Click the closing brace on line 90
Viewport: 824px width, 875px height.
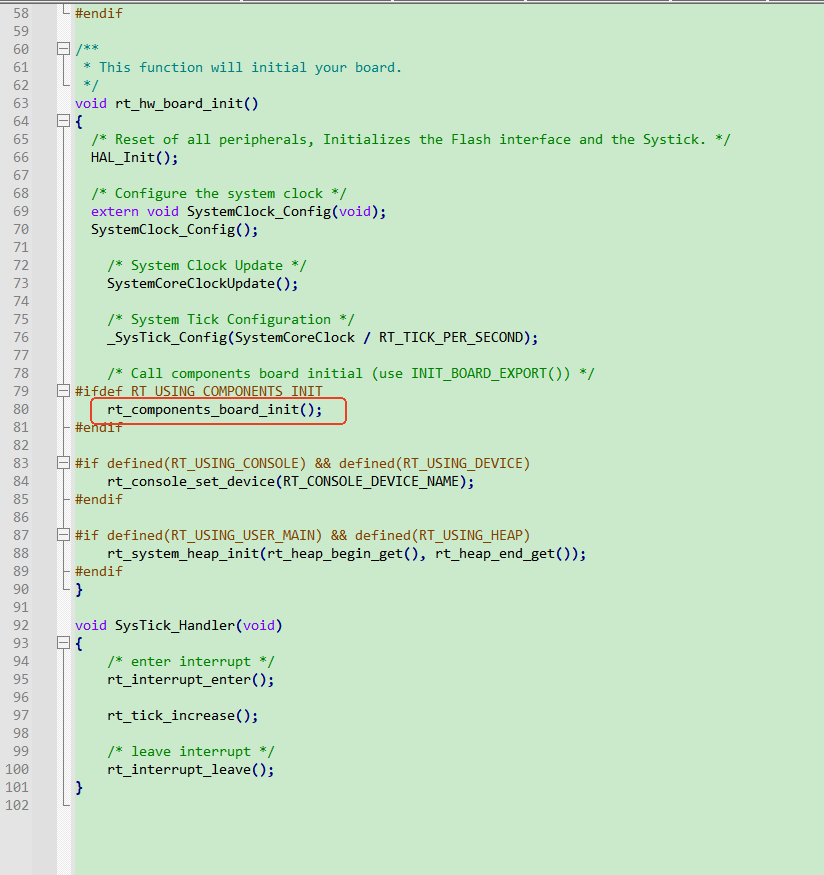[79, 589]
